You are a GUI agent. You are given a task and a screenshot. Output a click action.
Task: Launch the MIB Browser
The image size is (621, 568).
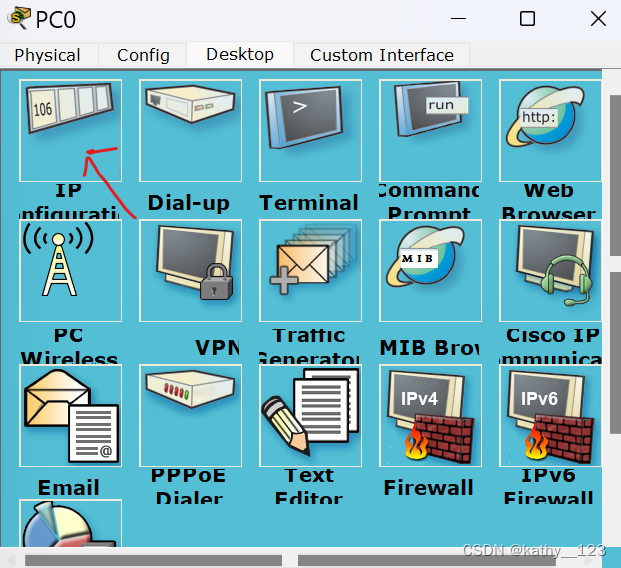(431, 271)
